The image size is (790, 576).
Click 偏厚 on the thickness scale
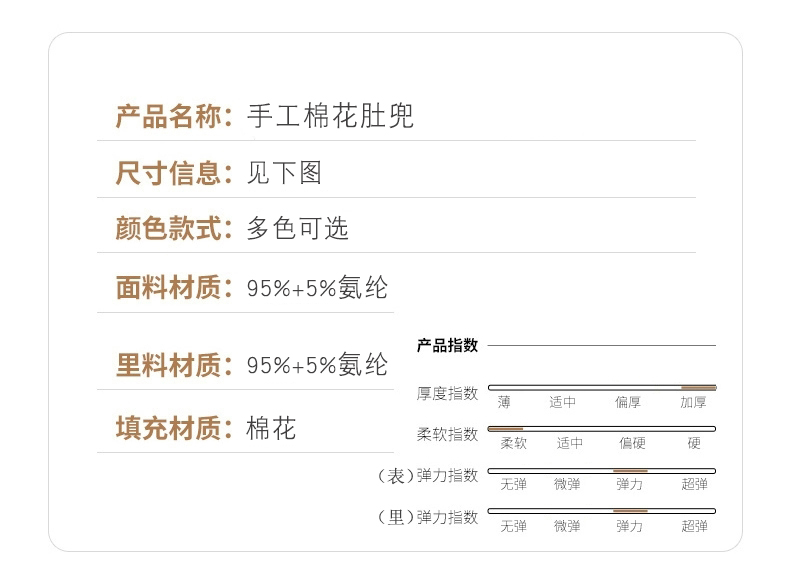[628, 402]
